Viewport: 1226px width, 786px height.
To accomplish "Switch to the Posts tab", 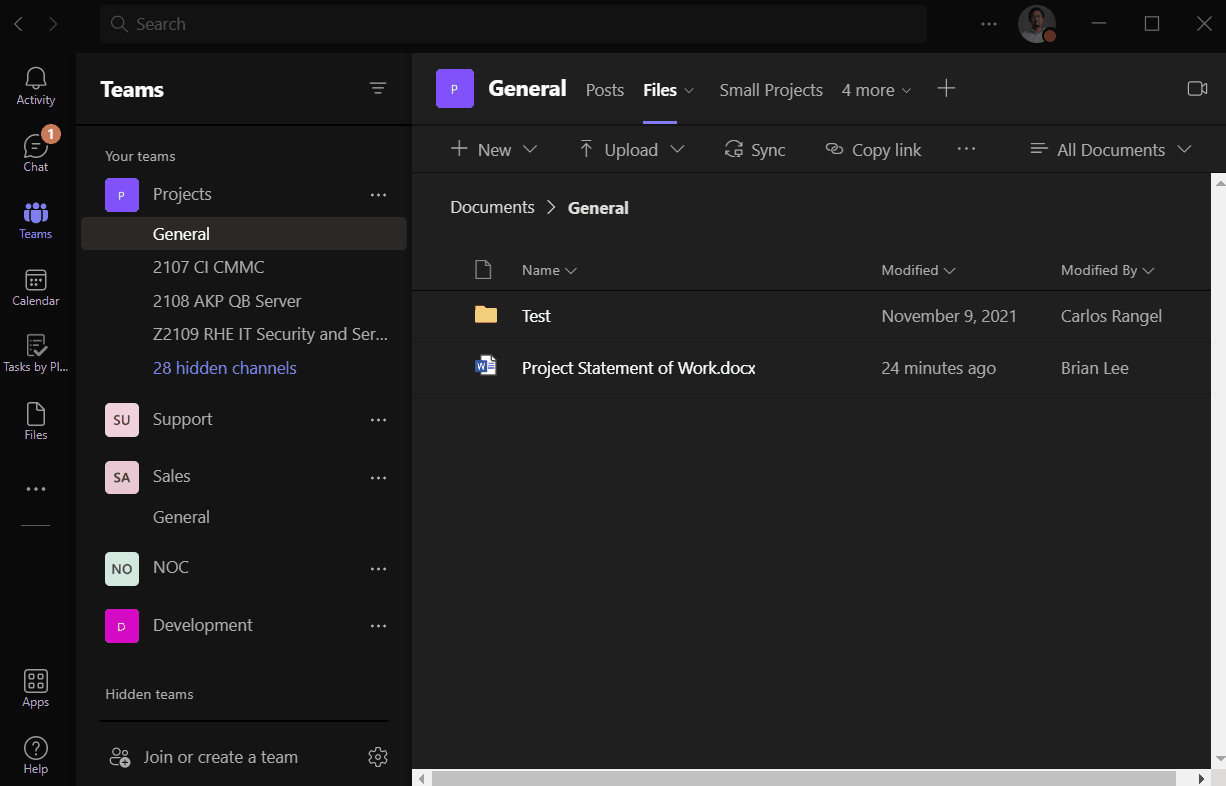I will click(604, 90).
